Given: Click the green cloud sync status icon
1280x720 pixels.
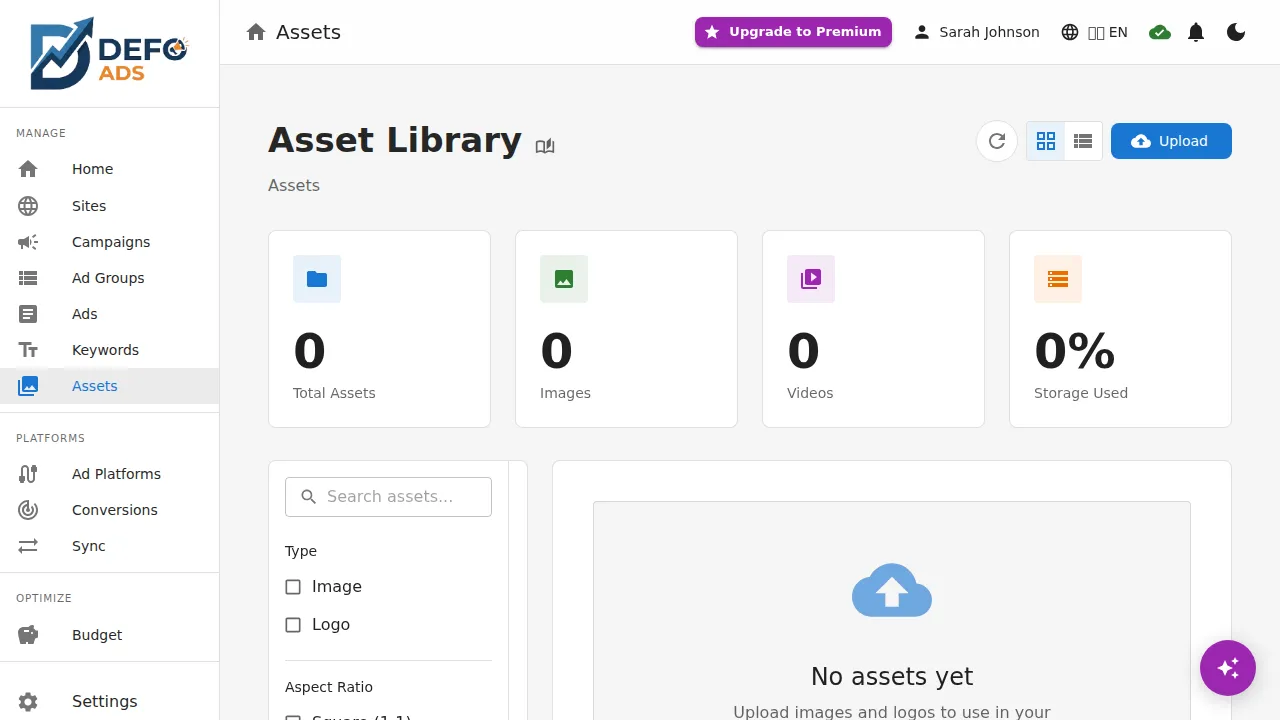Looking at the screenshot, I should coord(1160,32).
